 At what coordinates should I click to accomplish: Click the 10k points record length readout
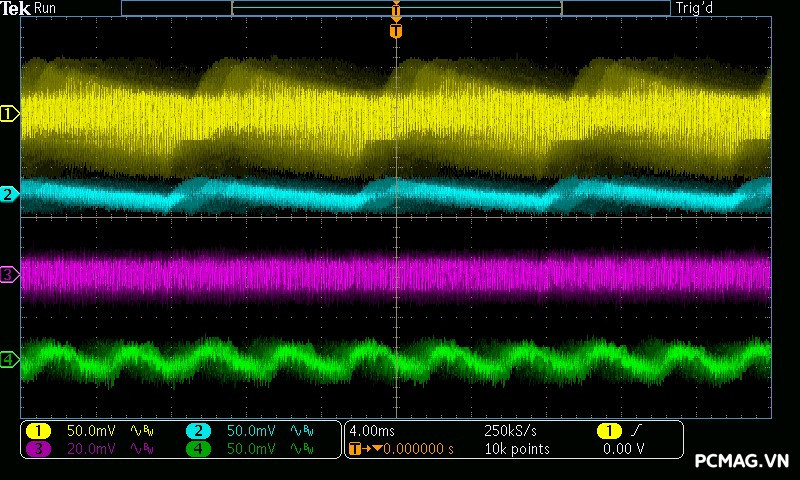point(516,449)
